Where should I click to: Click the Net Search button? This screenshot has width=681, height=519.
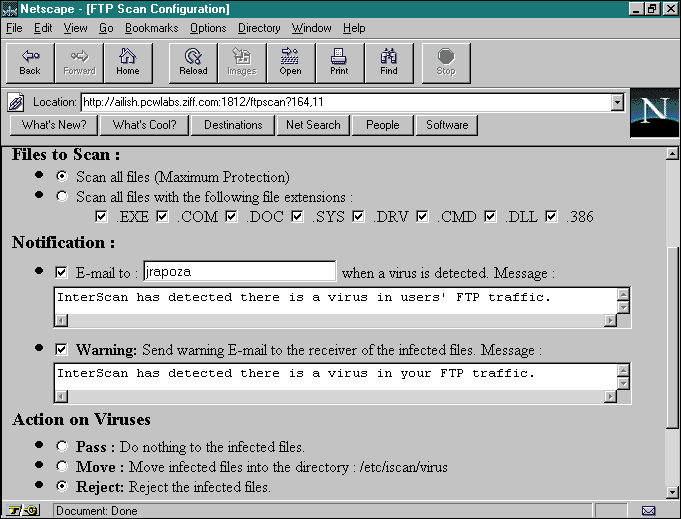(313, 125)
